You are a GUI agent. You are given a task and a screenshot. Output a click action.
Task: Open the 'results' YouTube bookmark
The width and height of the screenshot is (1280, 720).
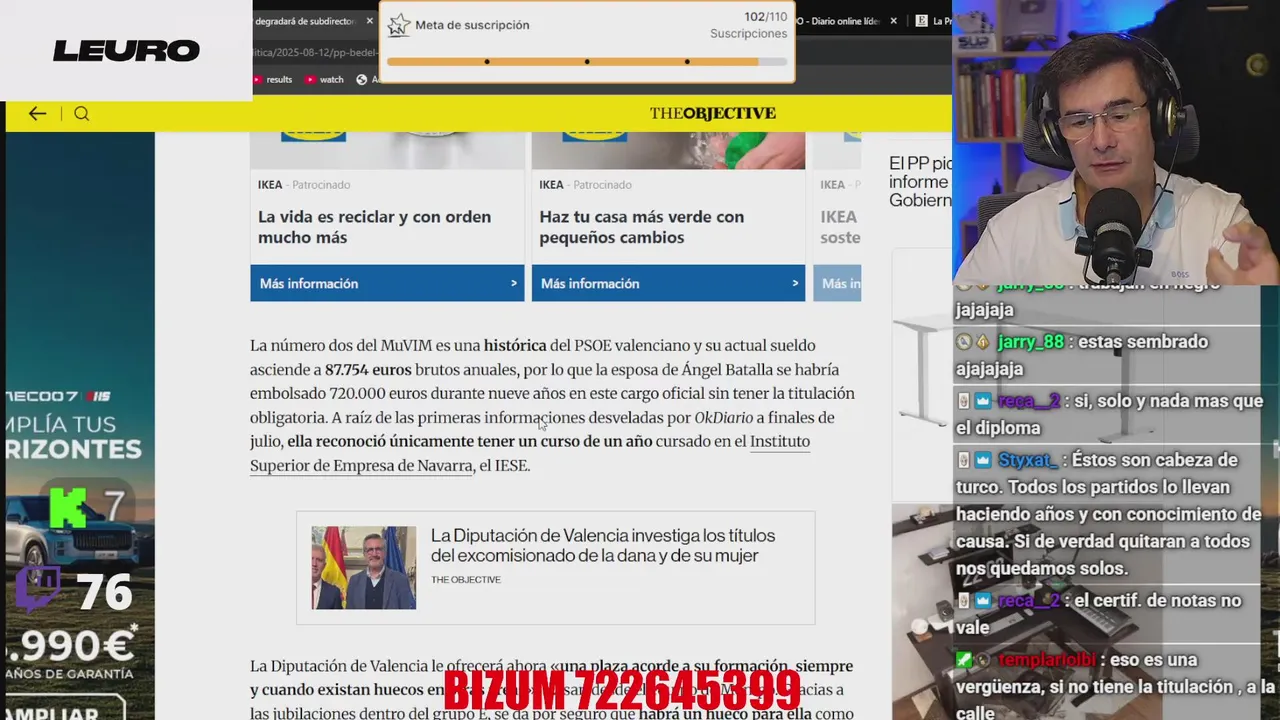(272, 79)
